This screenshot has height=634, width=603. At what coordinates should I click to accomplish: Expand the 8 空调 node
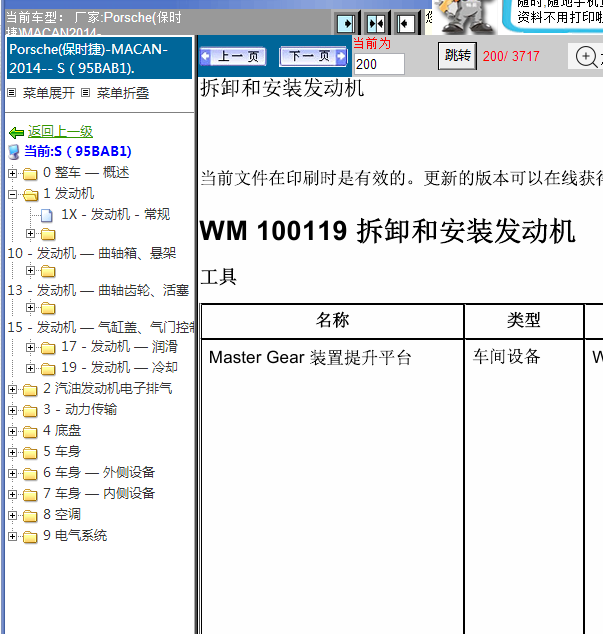[13, 516]
